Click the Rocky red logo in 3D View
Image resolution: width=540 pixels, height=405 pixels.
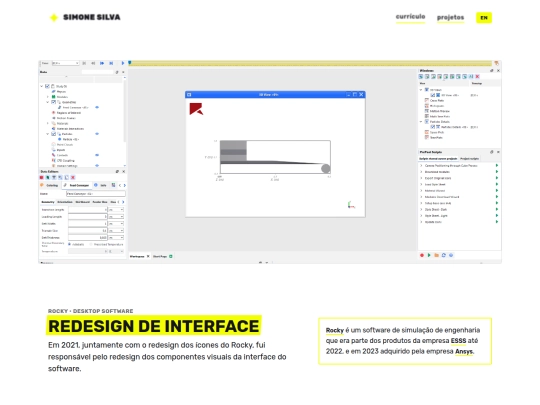pyautogui.click(x=196, y=108)
